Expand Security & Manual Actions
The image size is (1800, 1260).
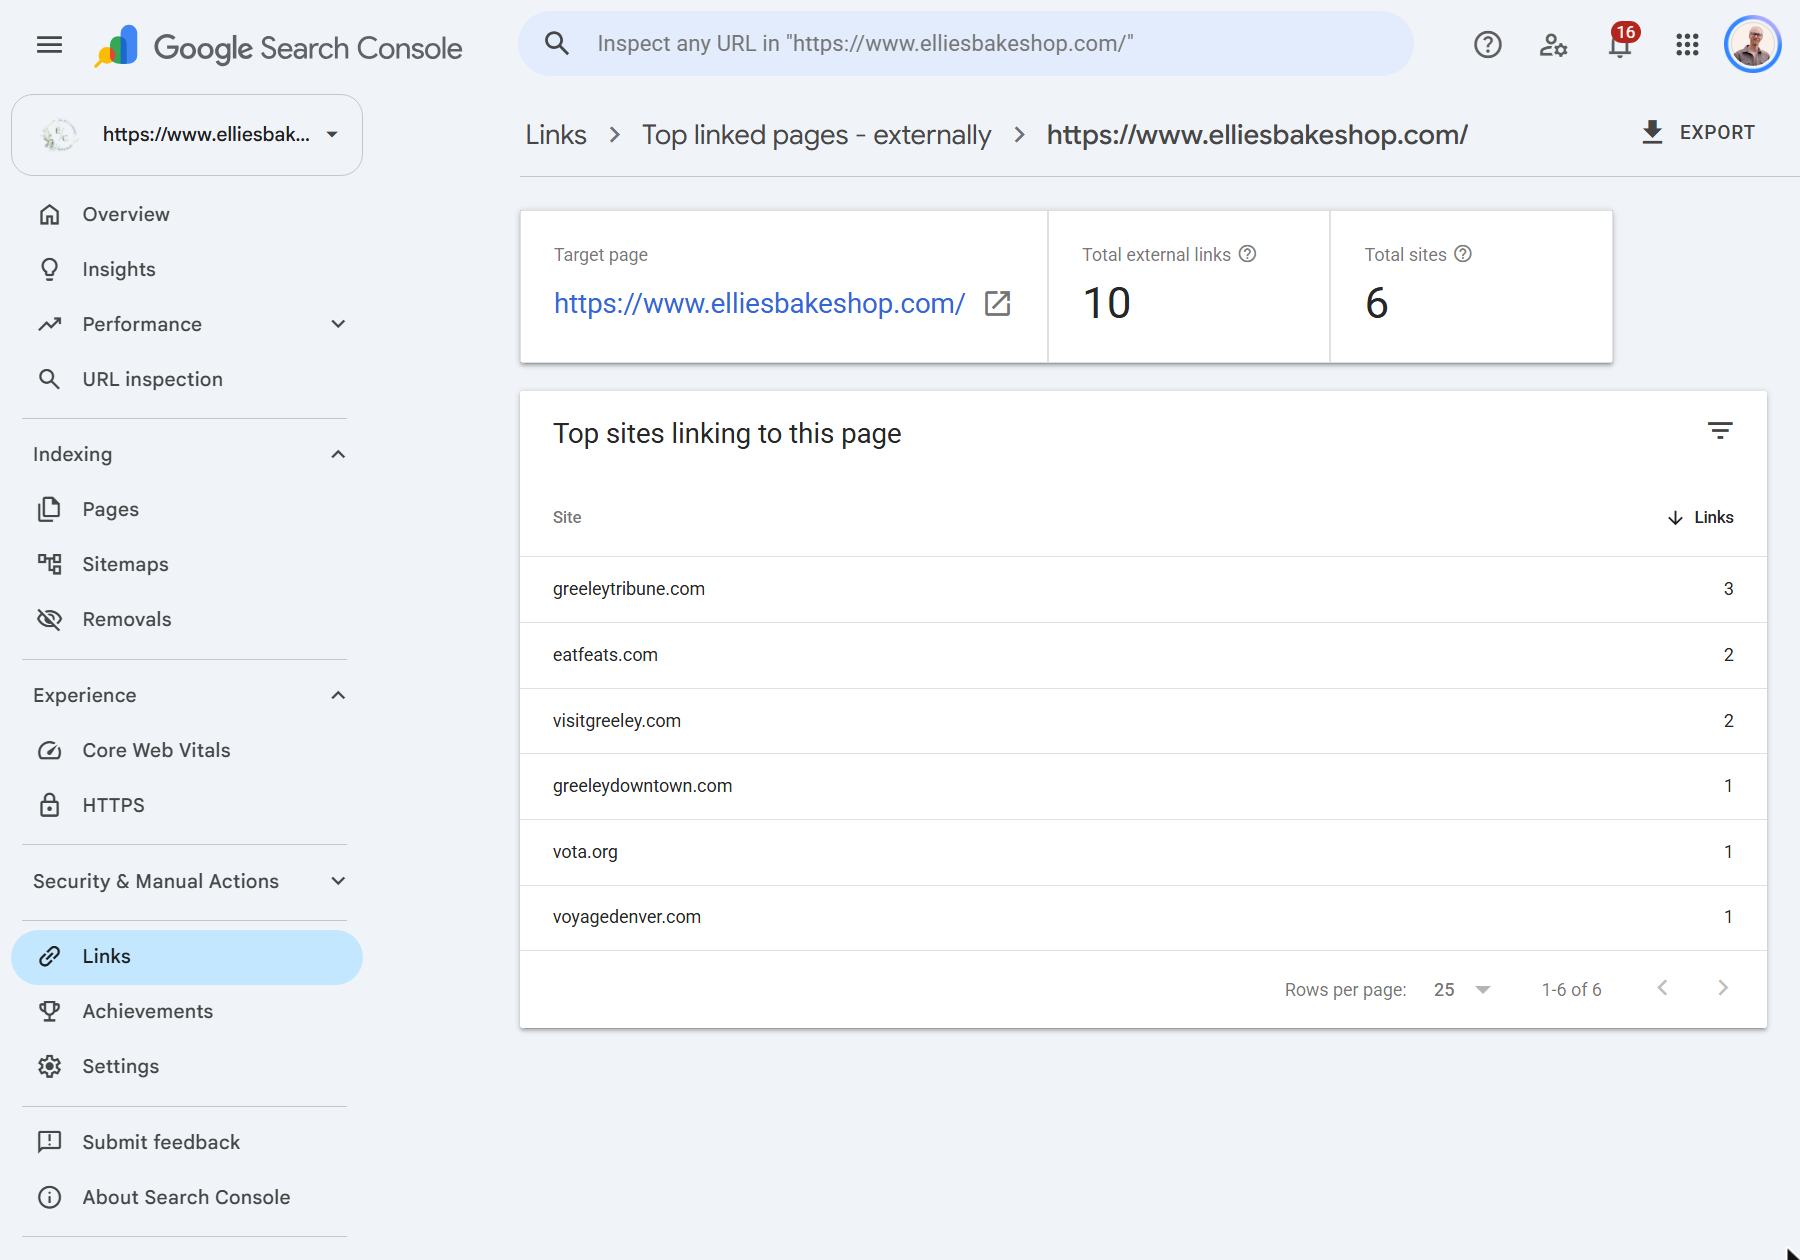(x=338, y=881)
